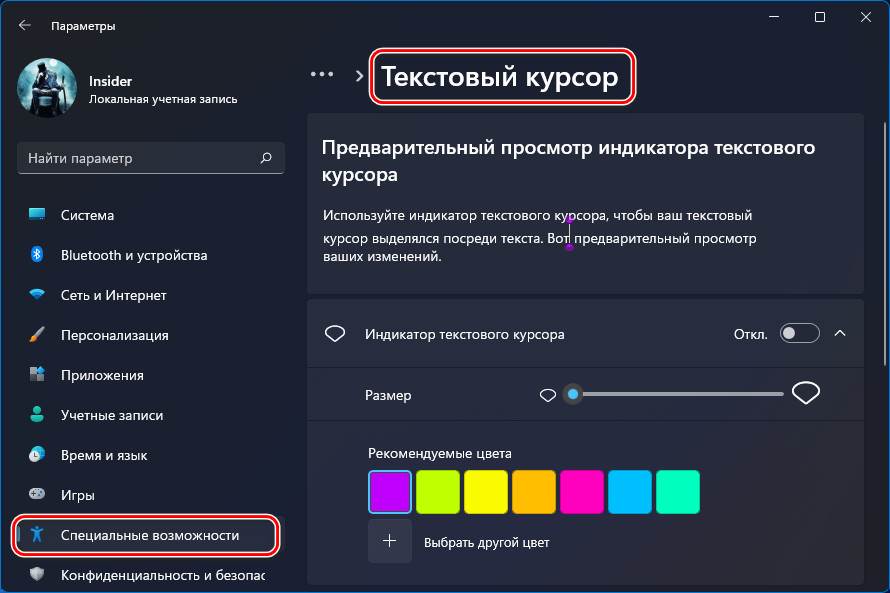Screen dimensions: 890x593
Task: Select the purple recommended color
Action: [x=390, y=492]
